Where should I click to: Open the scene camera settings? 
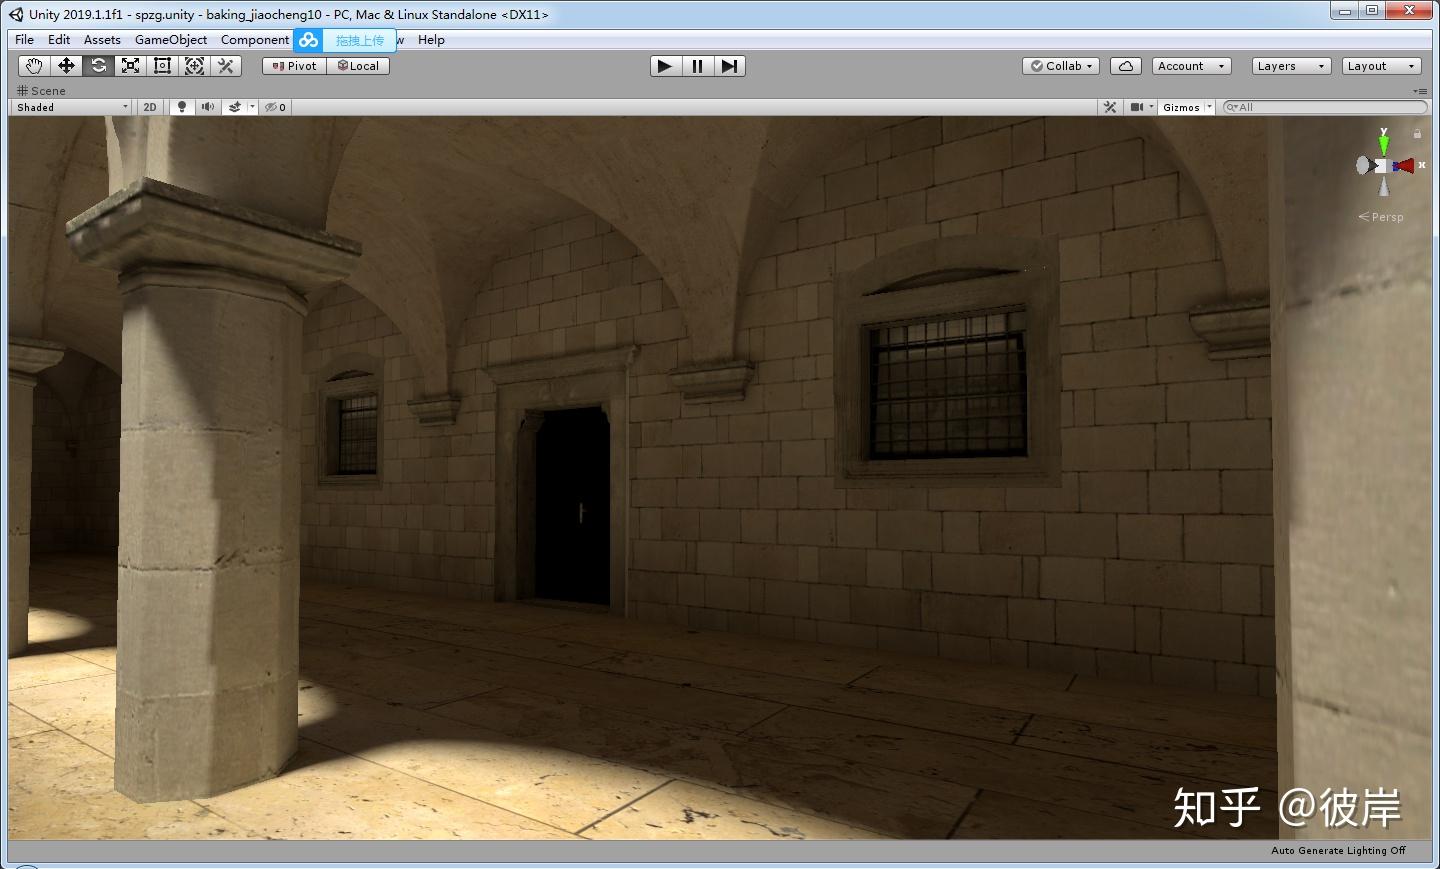point(1140,107)
